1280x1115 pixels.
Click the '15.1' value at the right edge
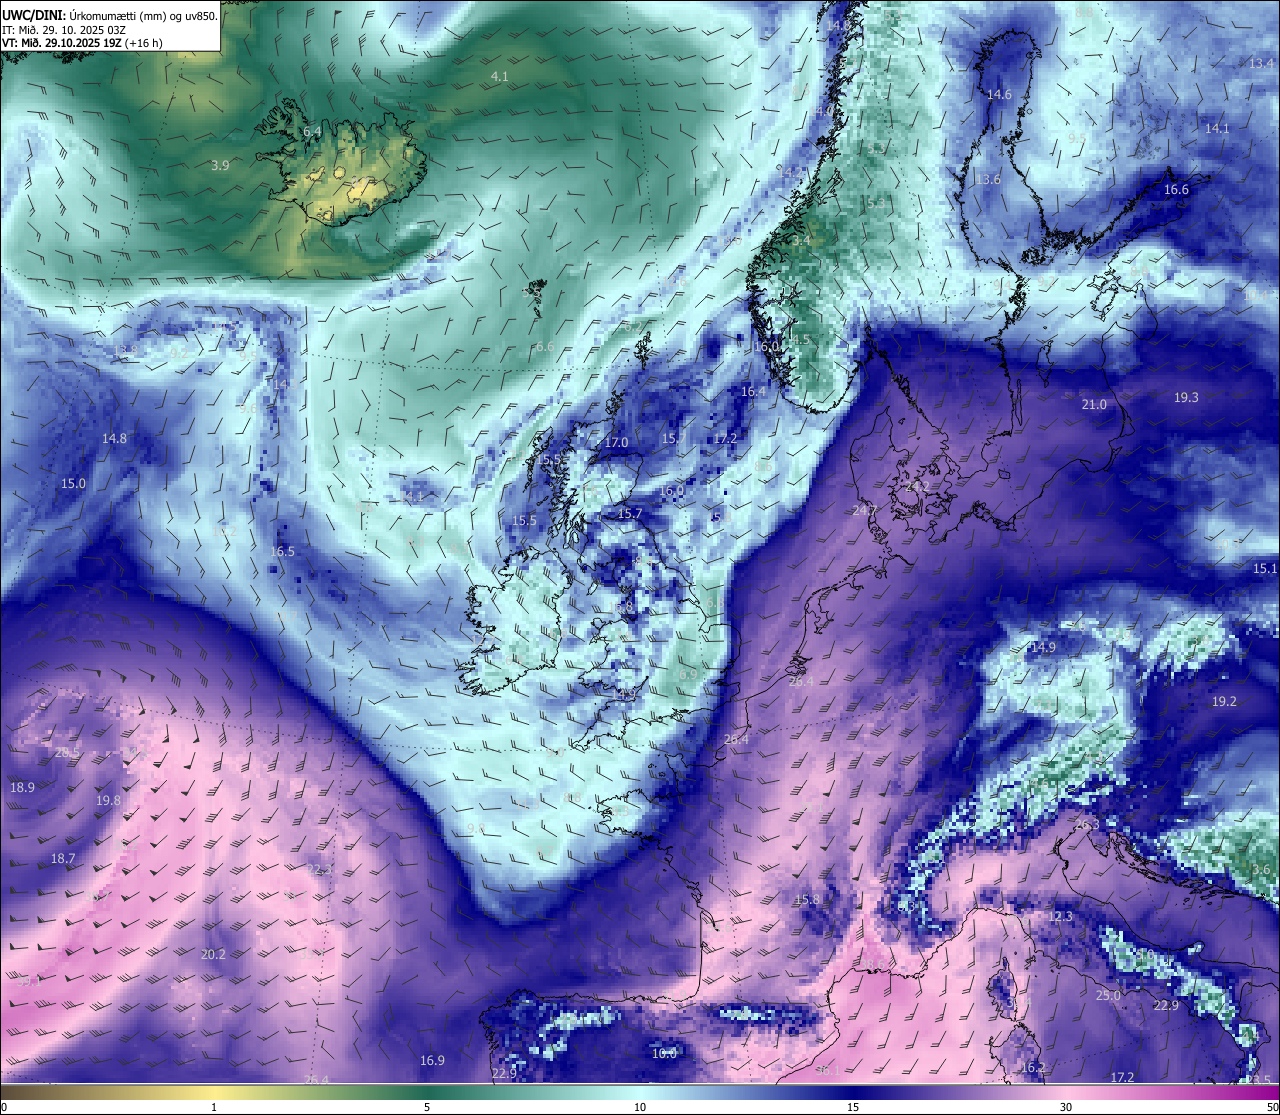[1264, 568]
